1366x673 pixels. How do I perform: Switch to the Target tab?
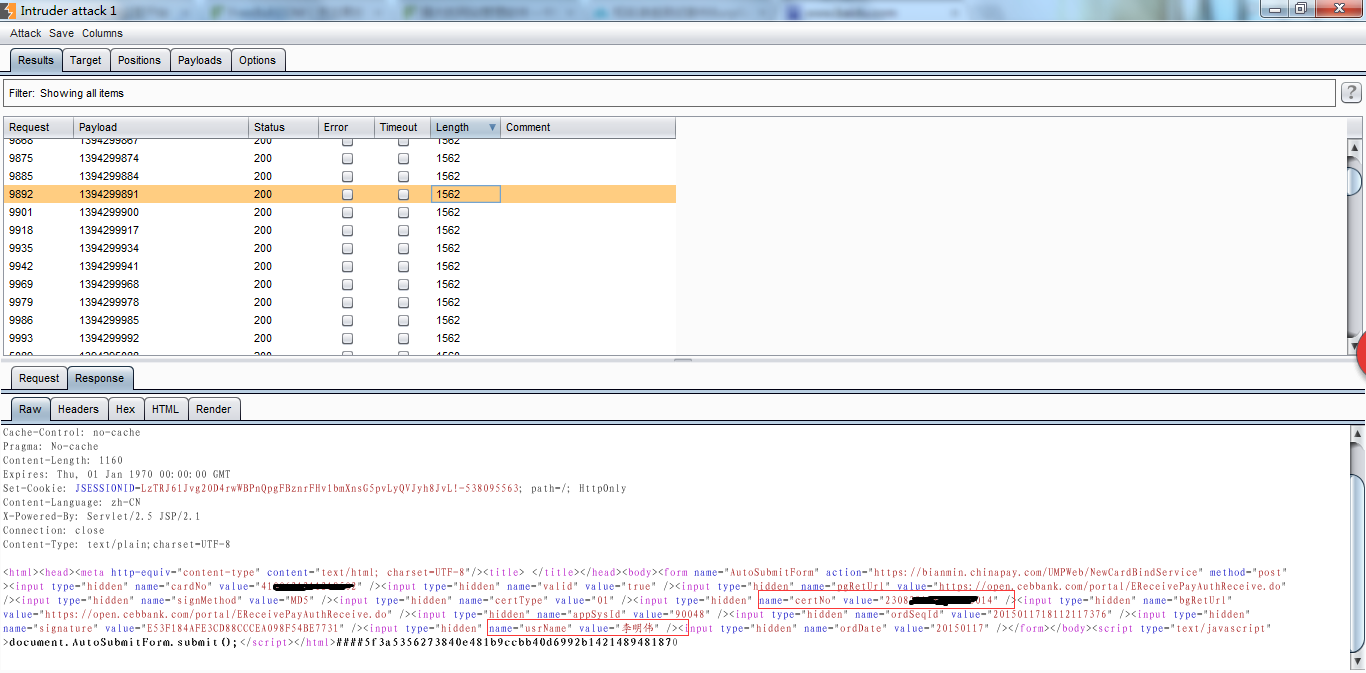(x=85, y=60)
